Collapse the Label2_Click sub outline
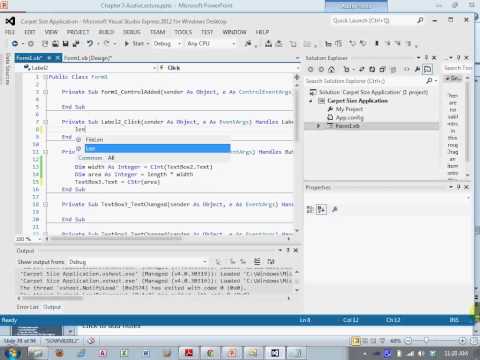Viewport: 480px width, 360px height. coord(46,122)
